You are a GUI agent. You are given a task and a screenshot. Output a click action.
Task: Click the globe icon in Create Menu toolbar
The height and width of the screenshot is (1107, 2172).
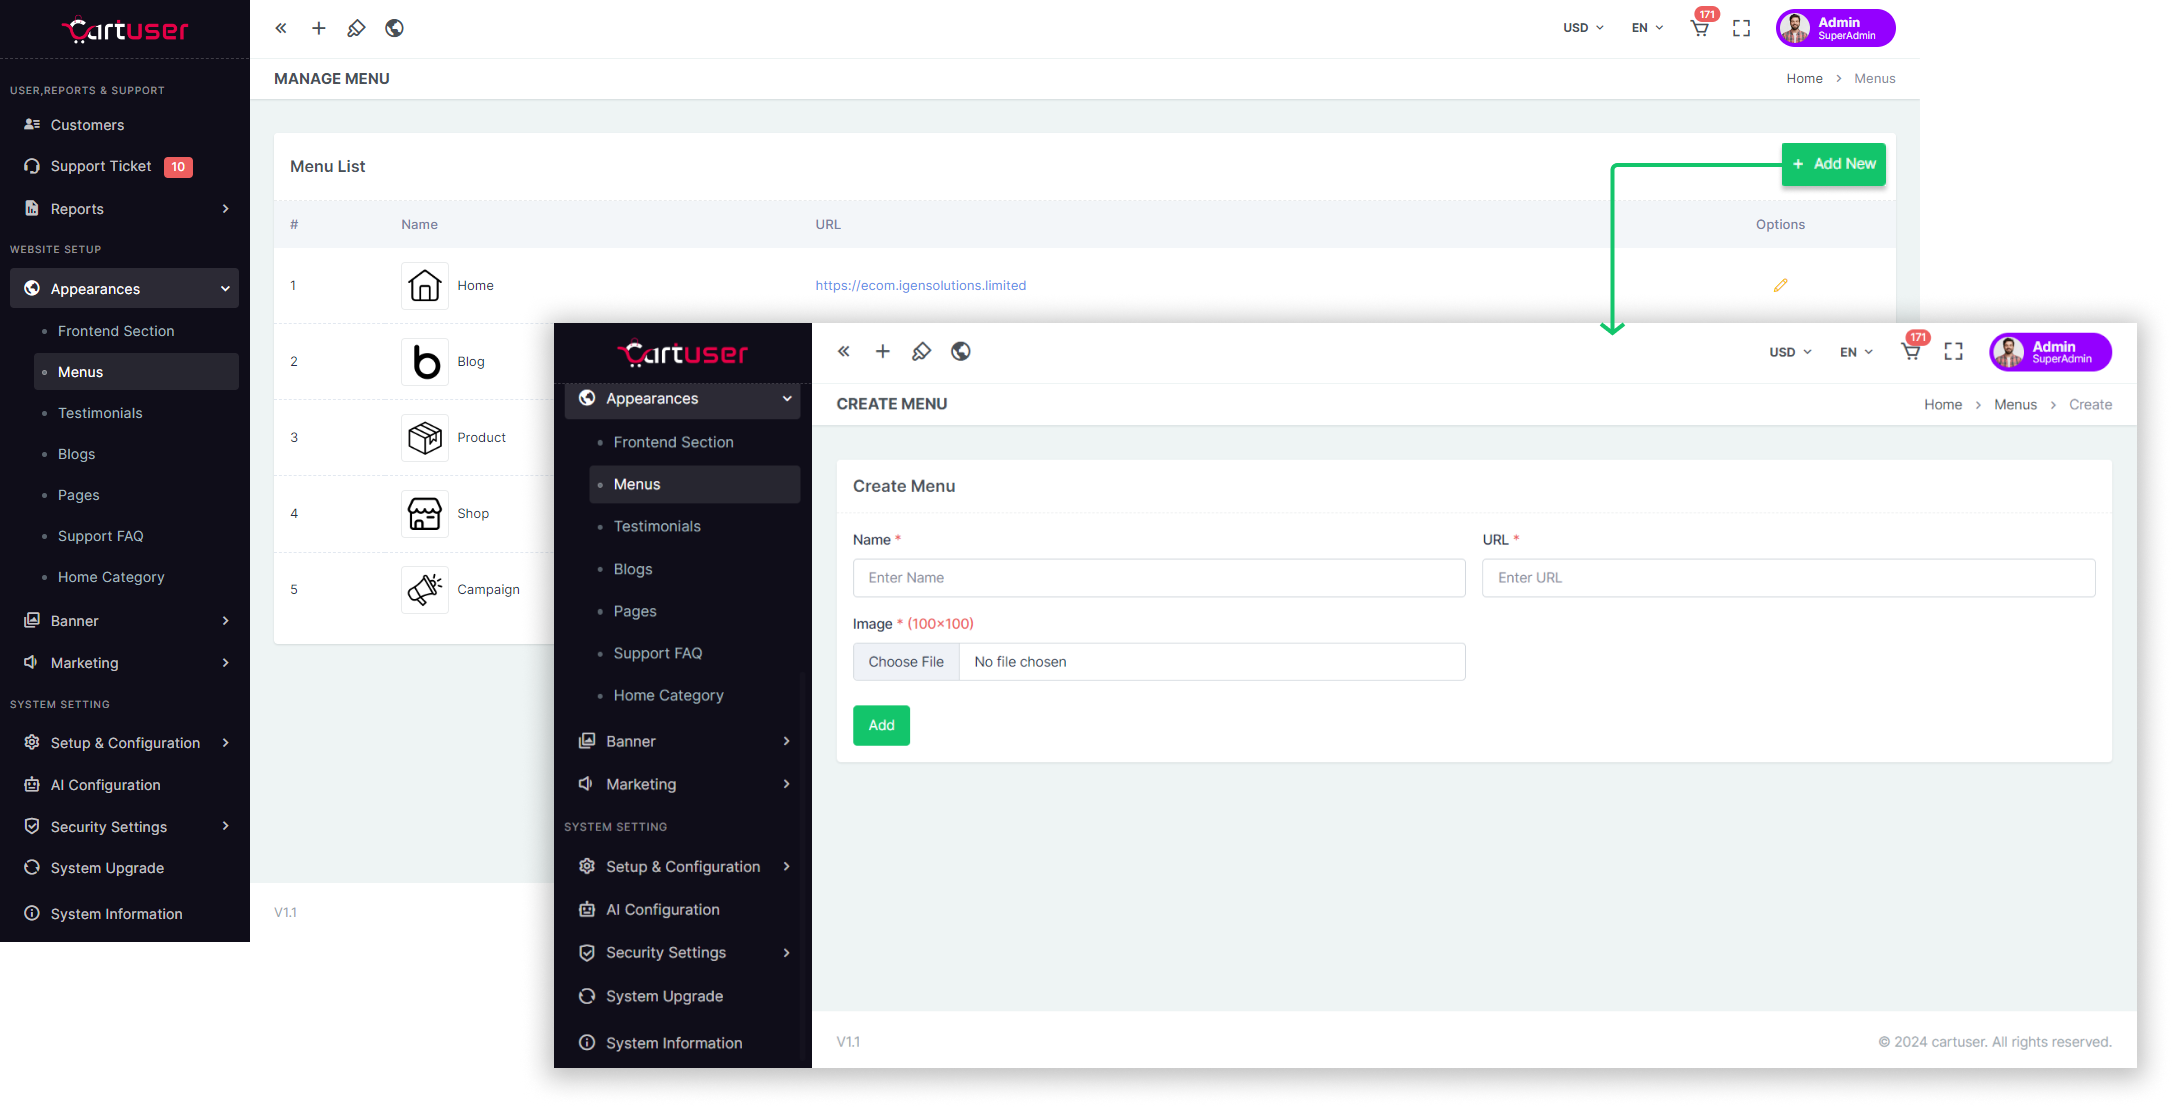pyautogui.click(x=960, y=351)
